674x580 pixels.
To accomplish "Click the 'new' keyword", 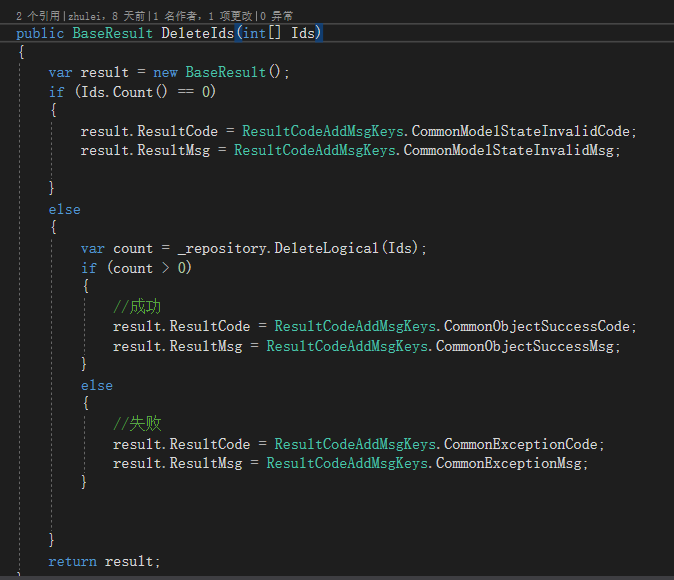I will tap(165, 72).
